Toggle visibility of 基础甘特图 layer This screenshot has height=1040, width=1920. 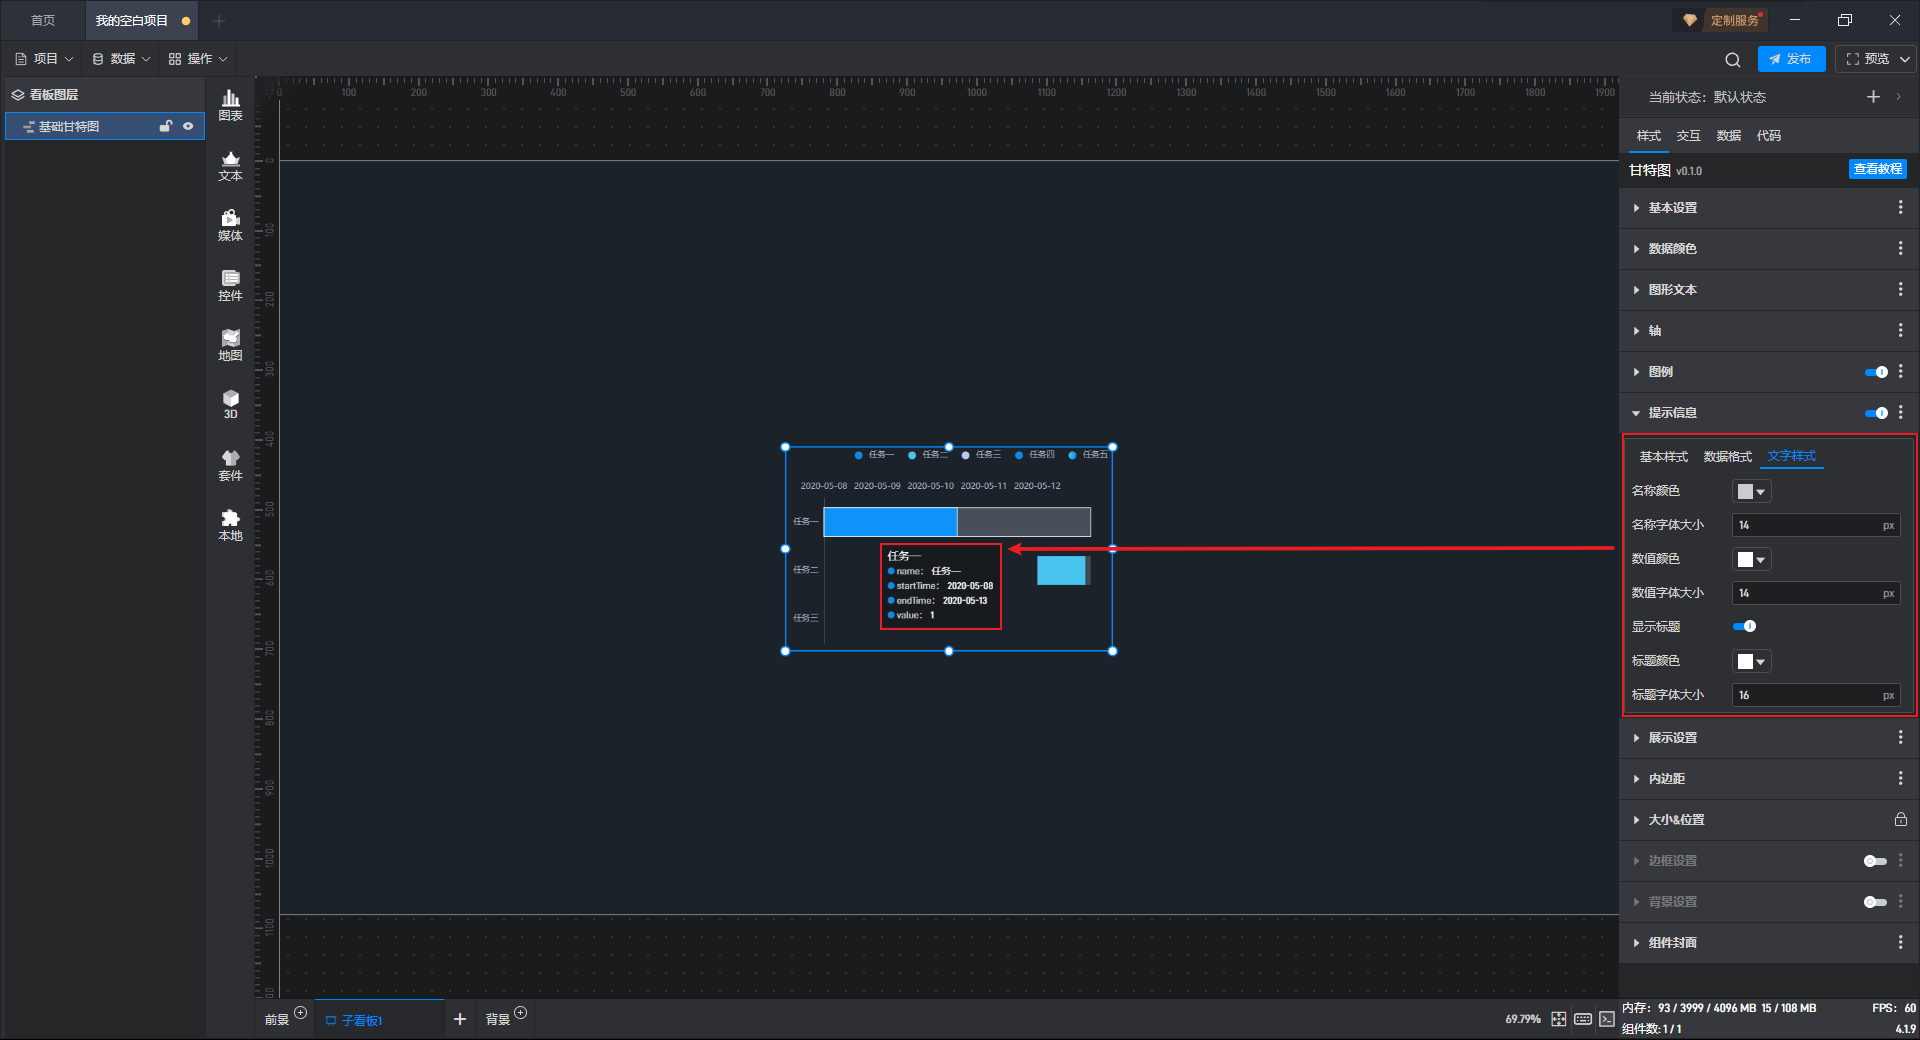coord(188,126)
